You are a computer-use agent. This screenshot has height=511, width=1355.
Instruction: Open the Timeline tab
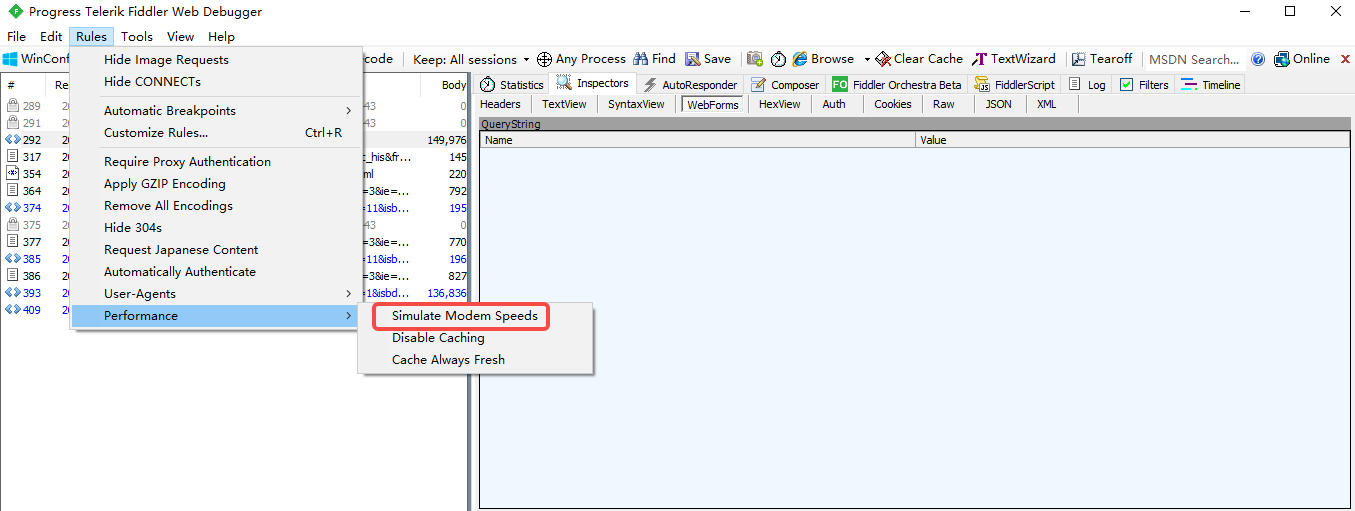click(x=1211, y=85)
